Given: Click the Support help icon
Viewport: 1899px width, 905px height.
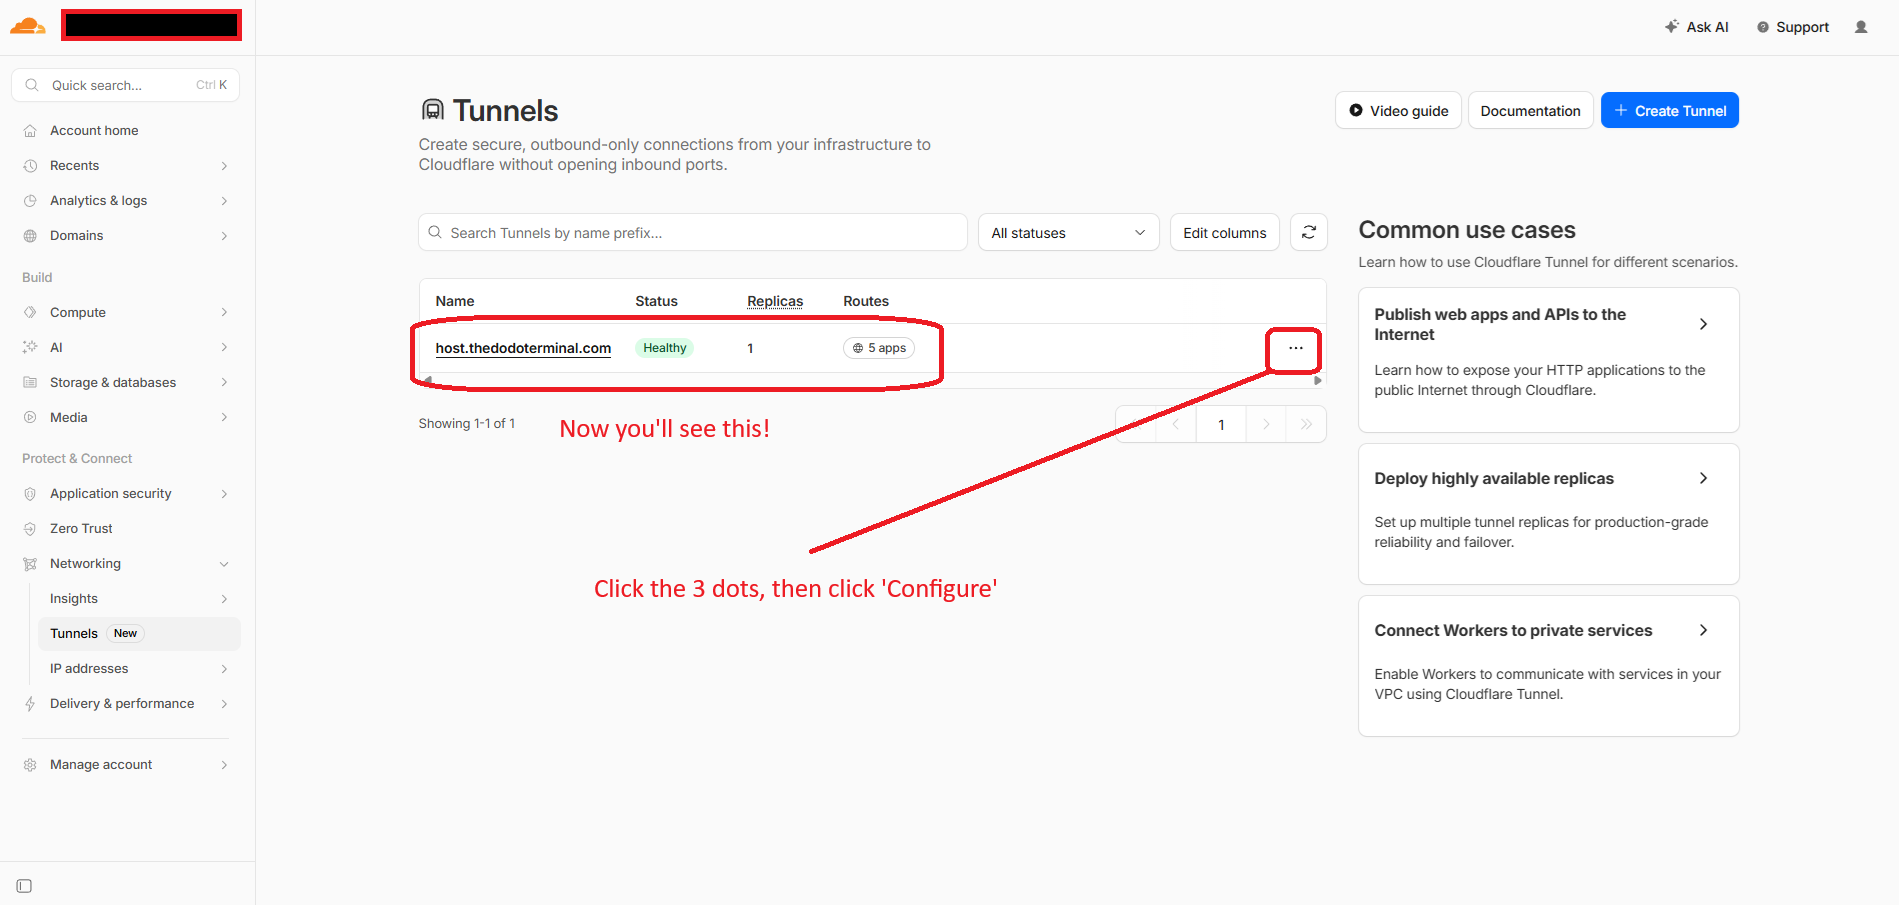Looking at the screenshot, I should [x=1763, y=27].
